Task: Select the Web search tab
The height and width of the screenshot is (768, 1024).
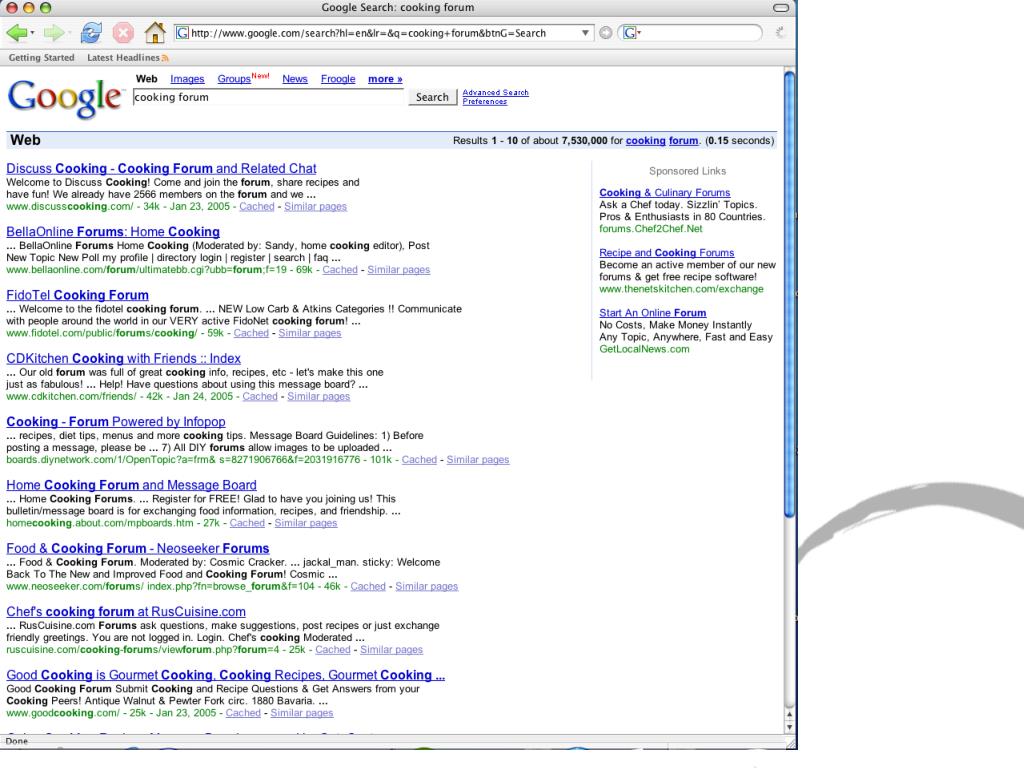Action: [x=146, y=79]
